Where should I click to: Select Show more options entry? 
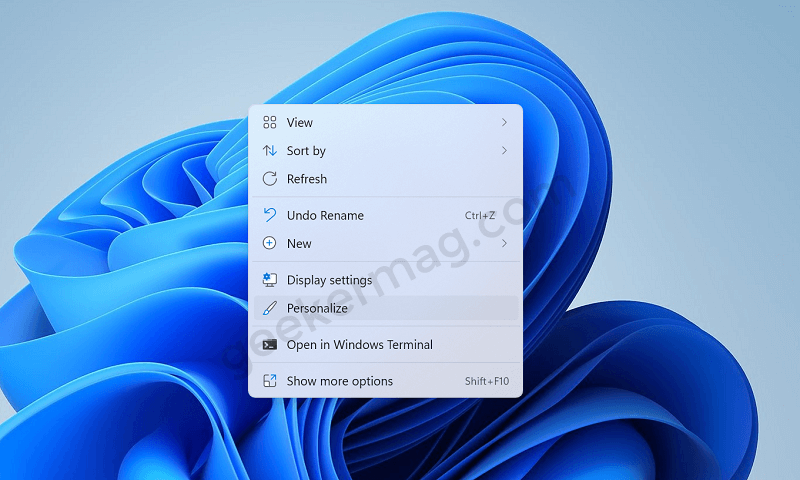click(x=385, y=381)
